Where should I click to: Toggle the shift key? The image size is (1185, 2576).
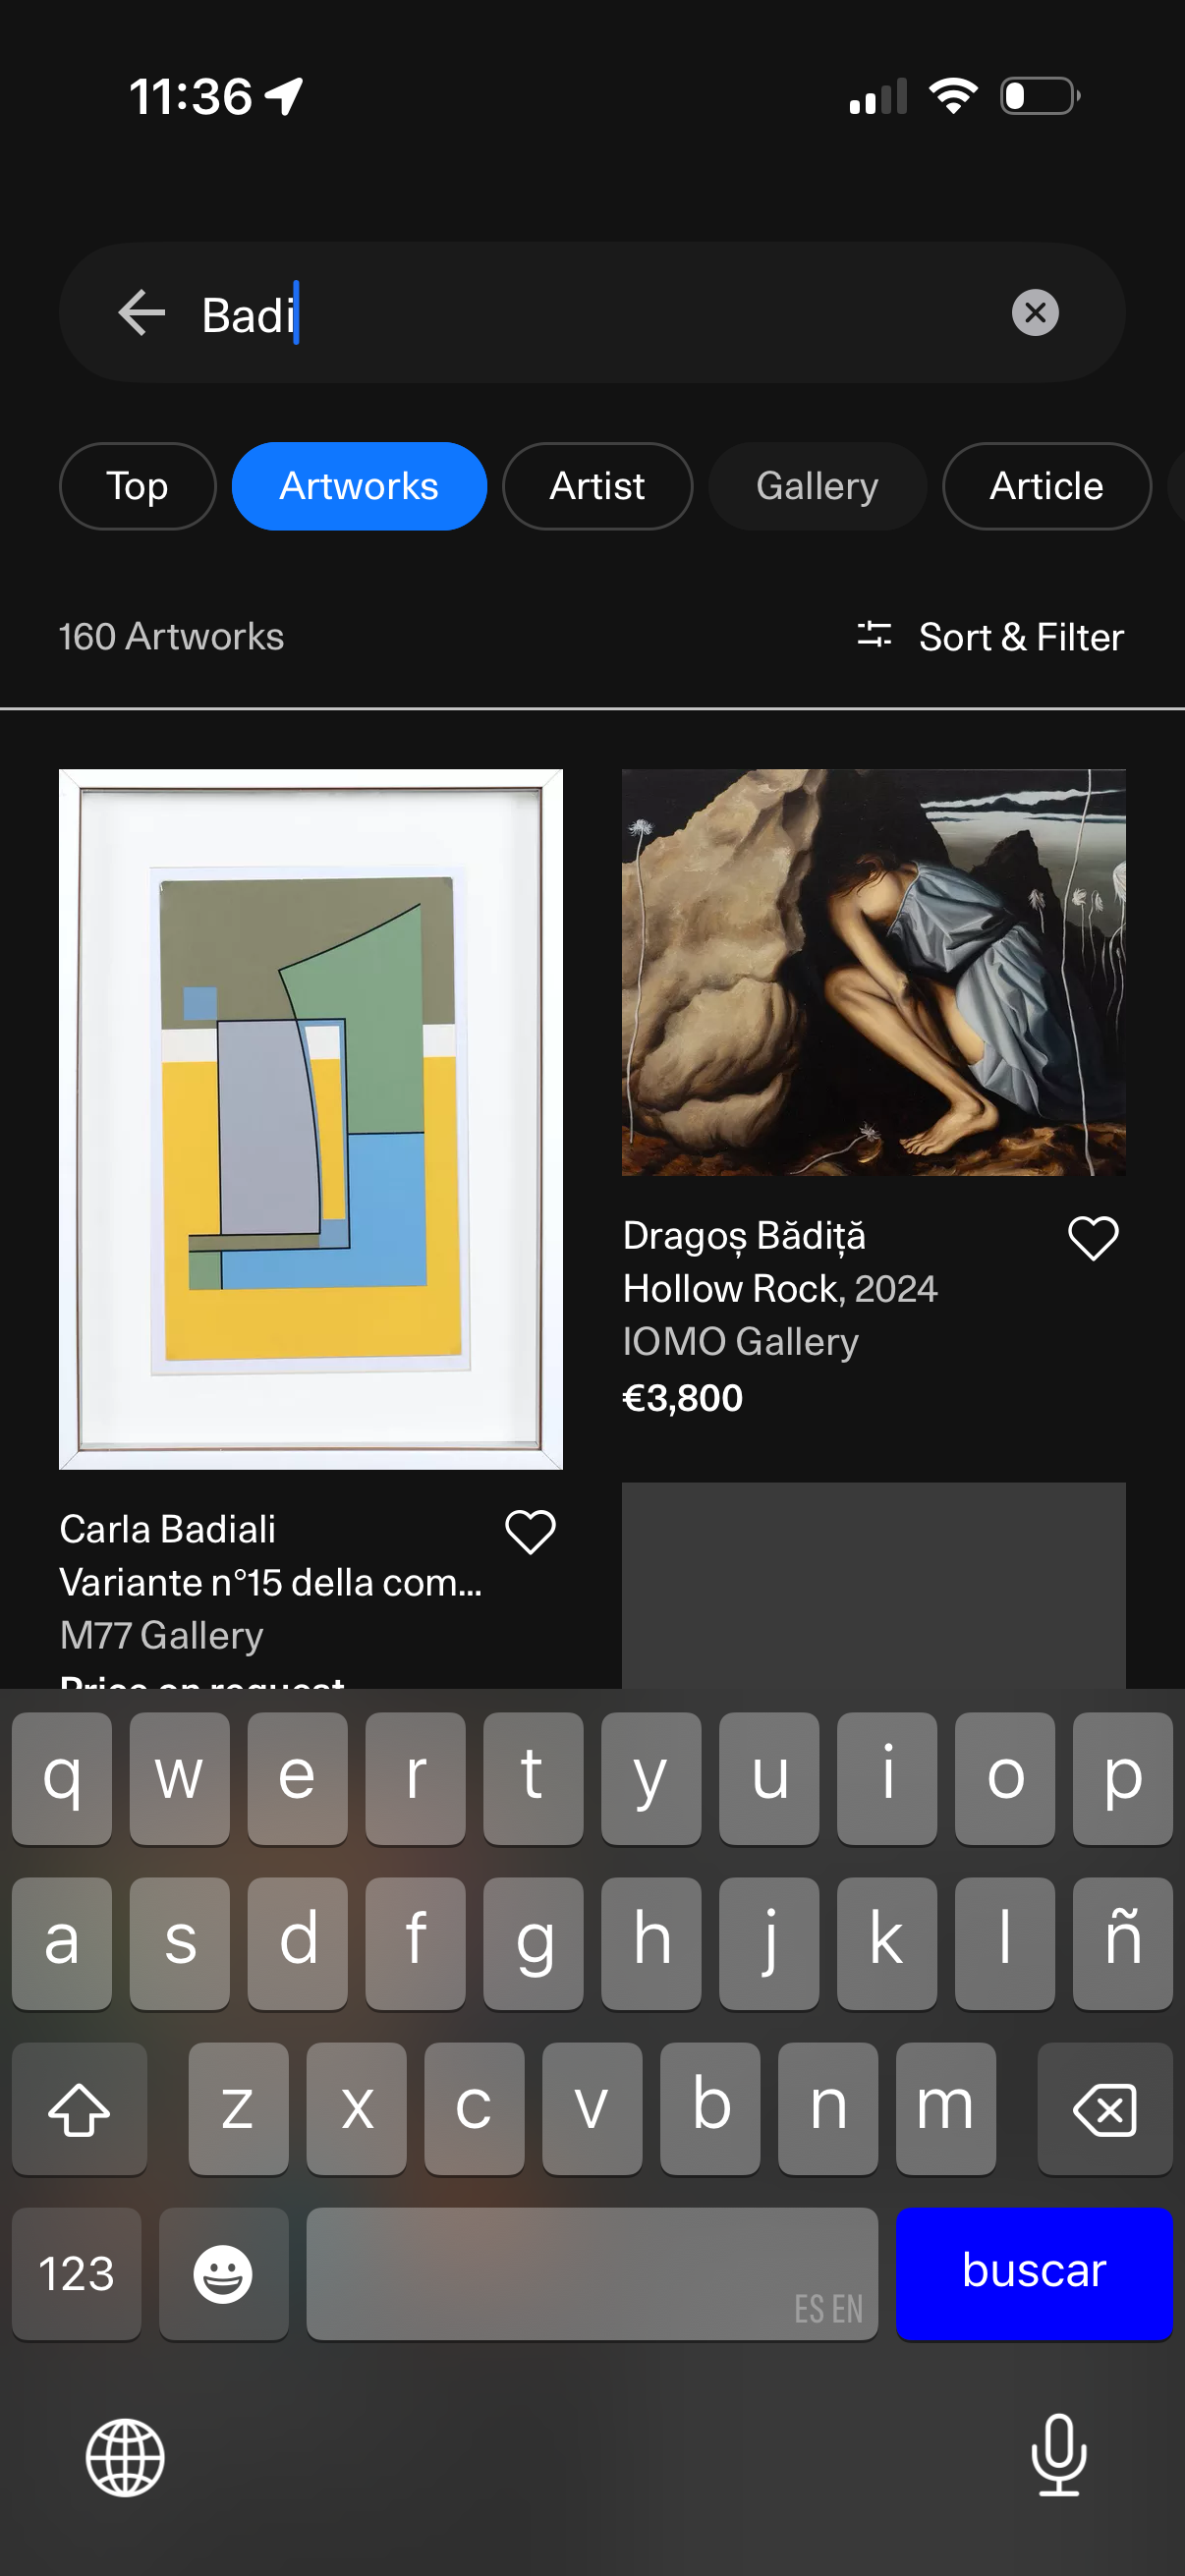point(79,2108)
